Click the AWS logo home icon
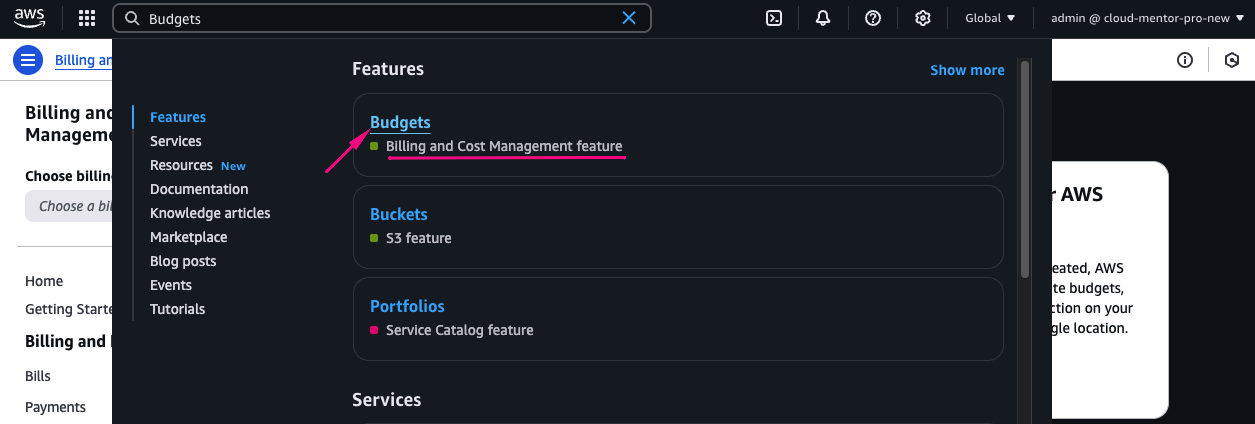Viewport: 1255px width, 424px height. (x=30, y=18)
